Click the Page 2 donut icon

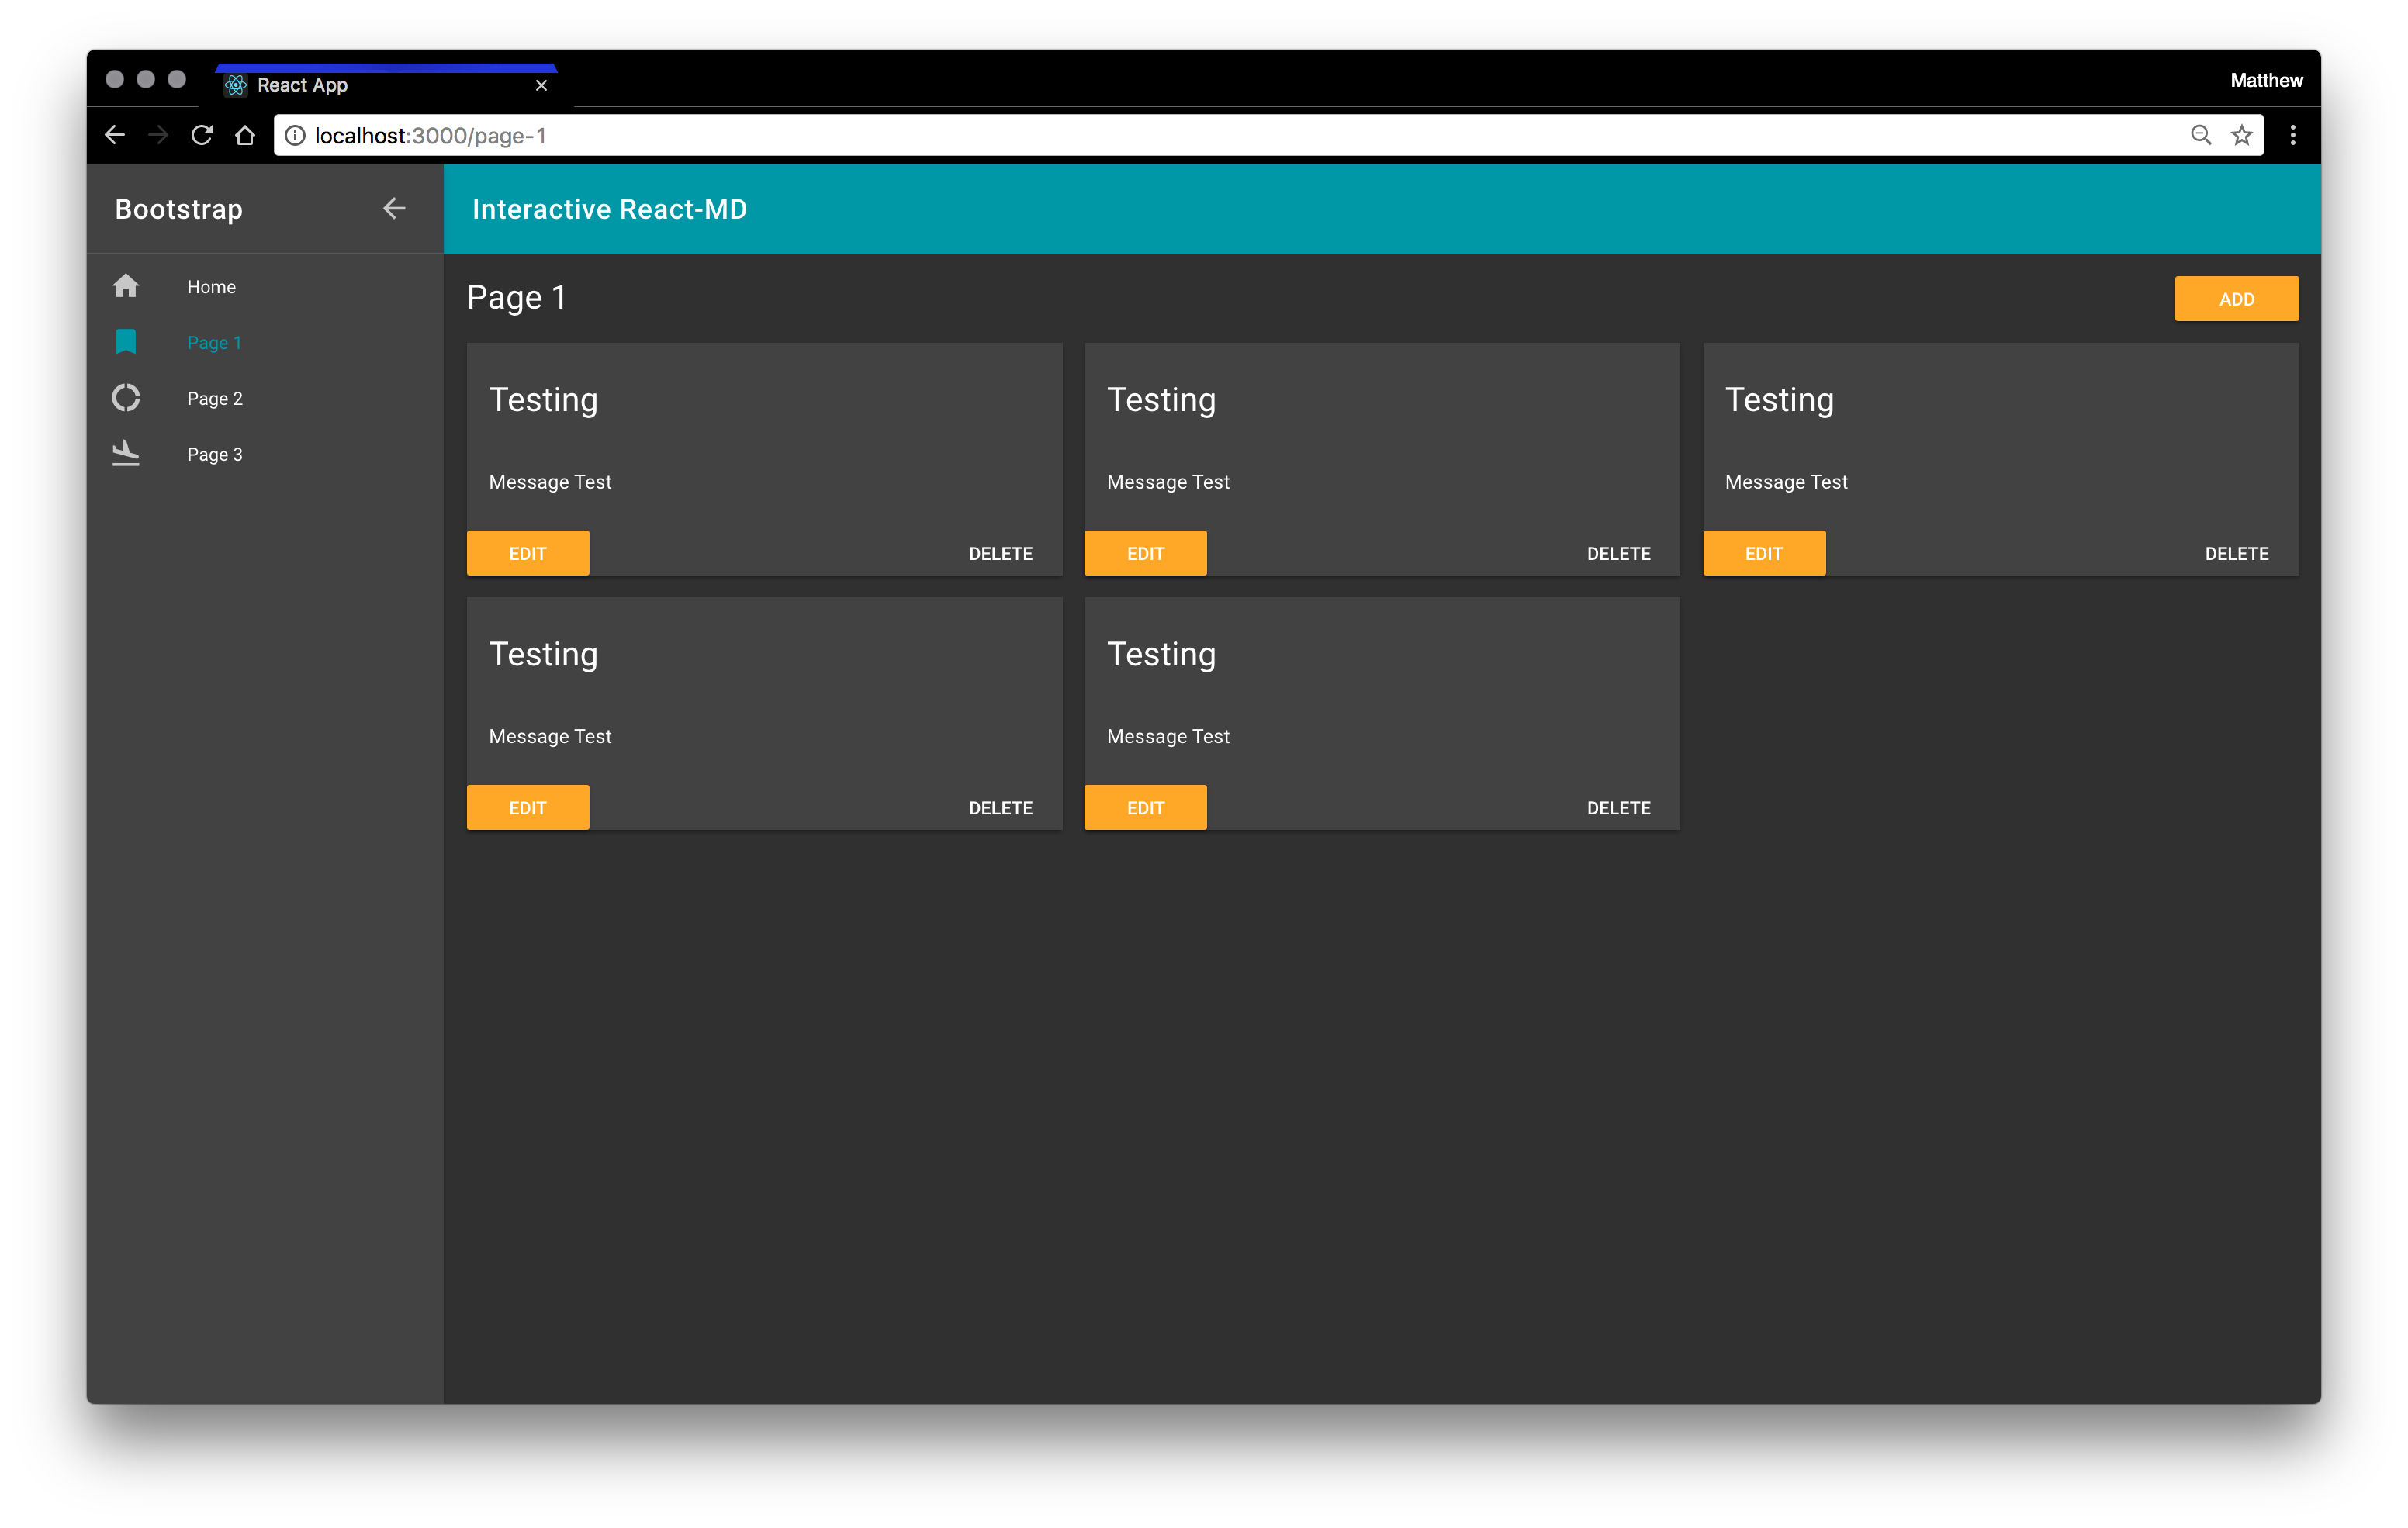point(125,398)
